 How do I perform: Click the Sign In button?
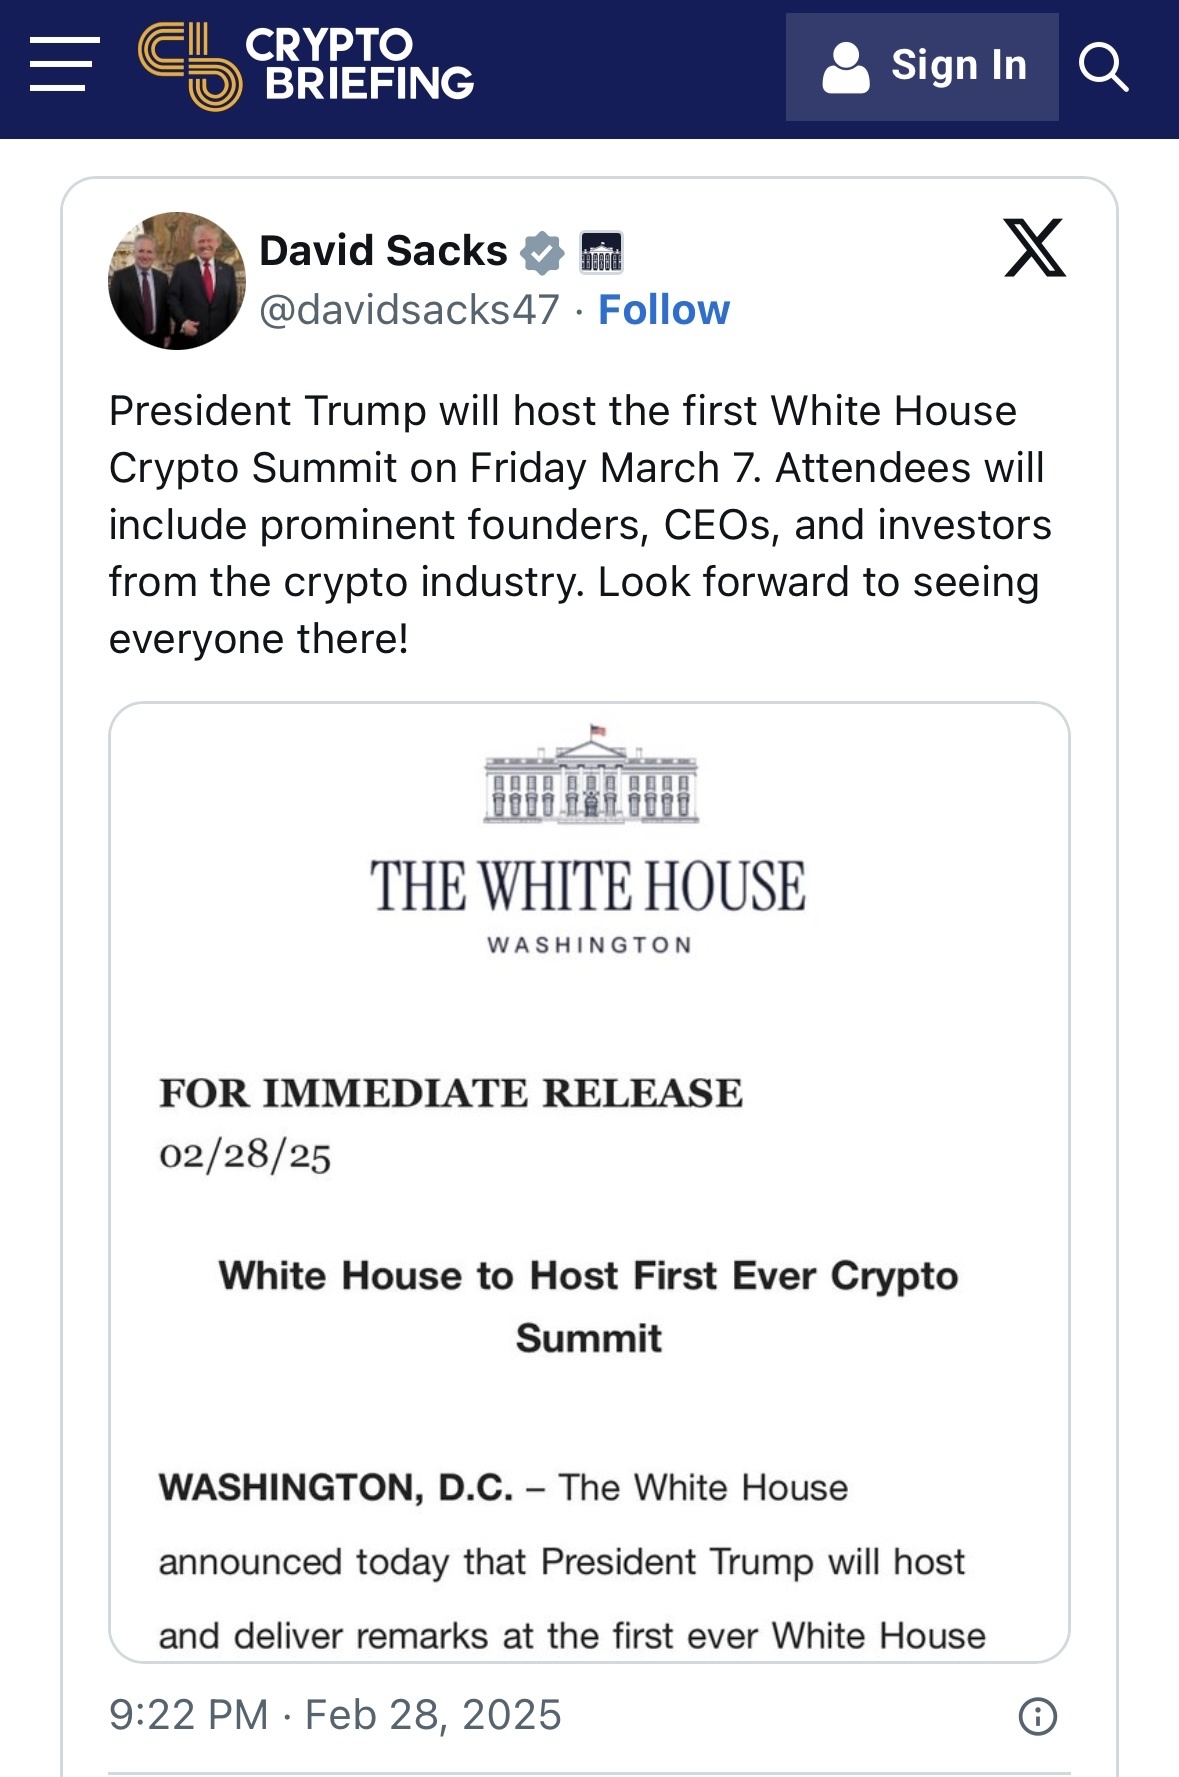922,67
